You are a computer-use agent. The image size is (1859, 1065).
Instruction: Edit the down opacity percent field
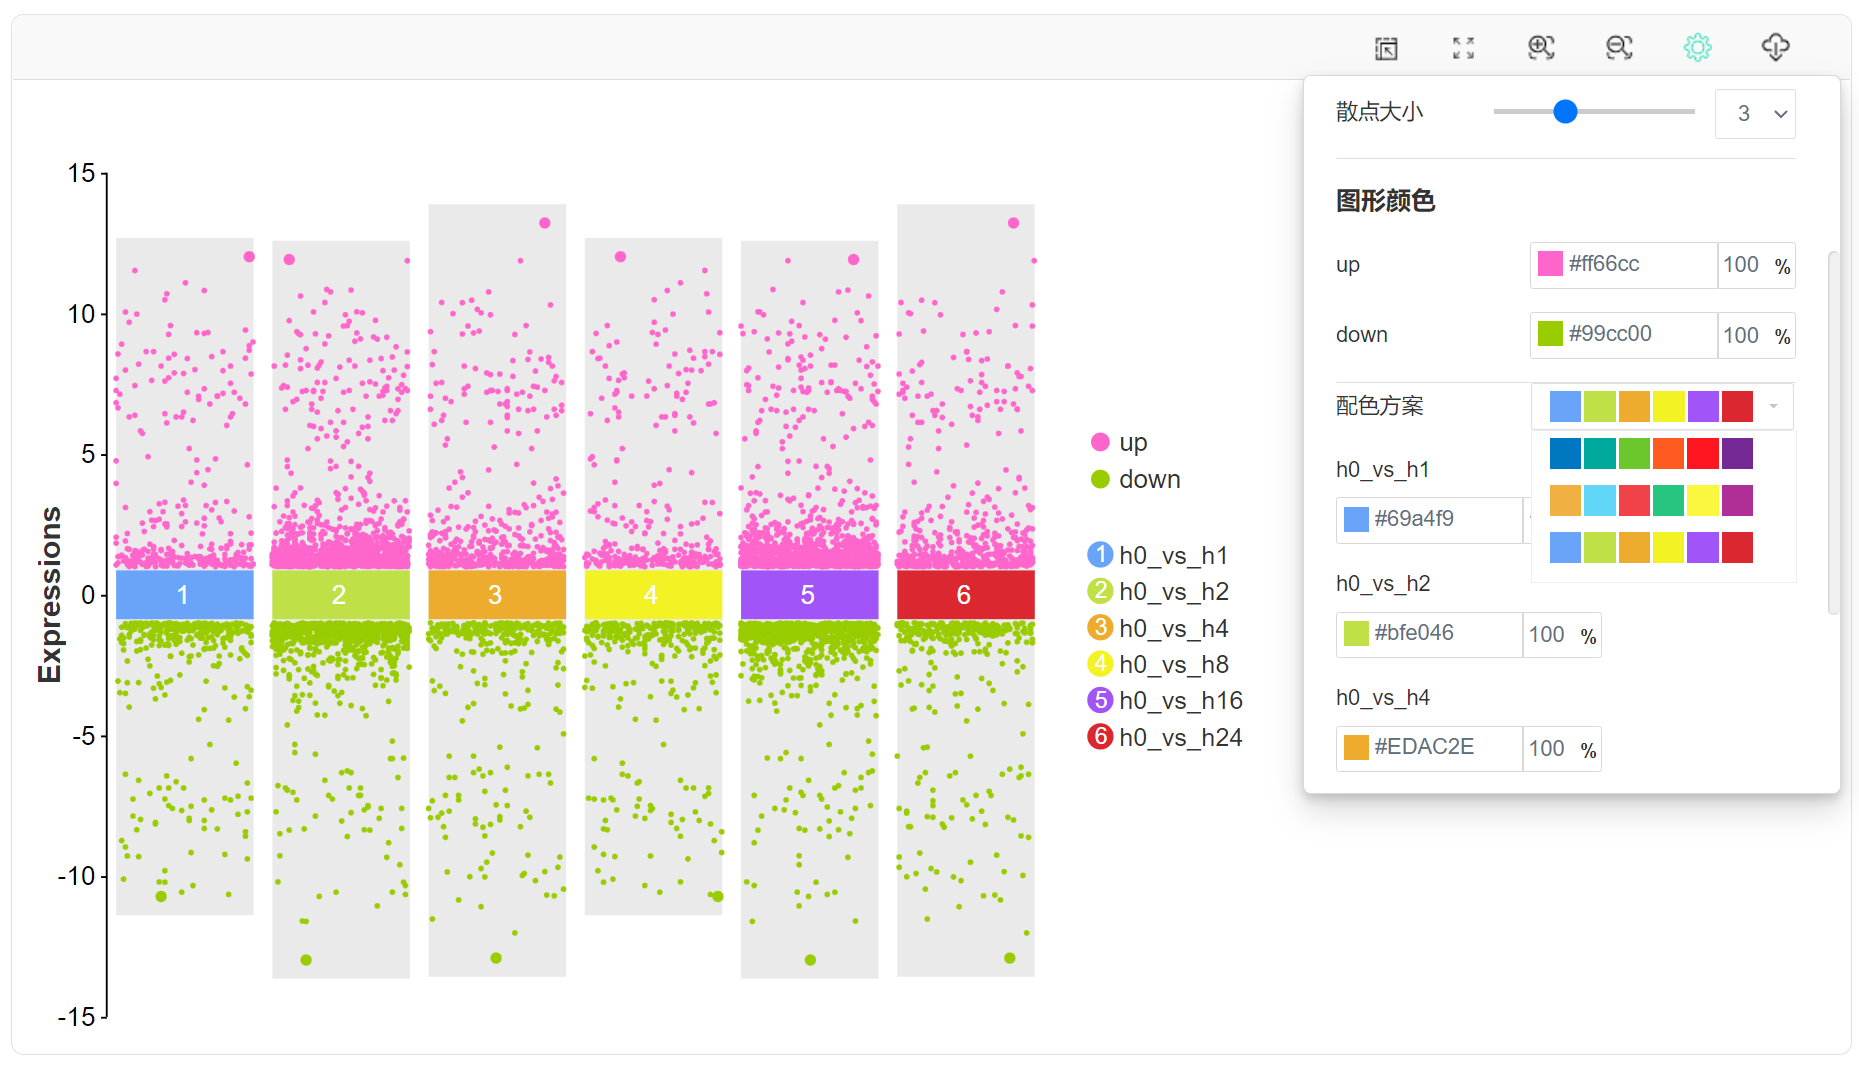(1756, 335)
